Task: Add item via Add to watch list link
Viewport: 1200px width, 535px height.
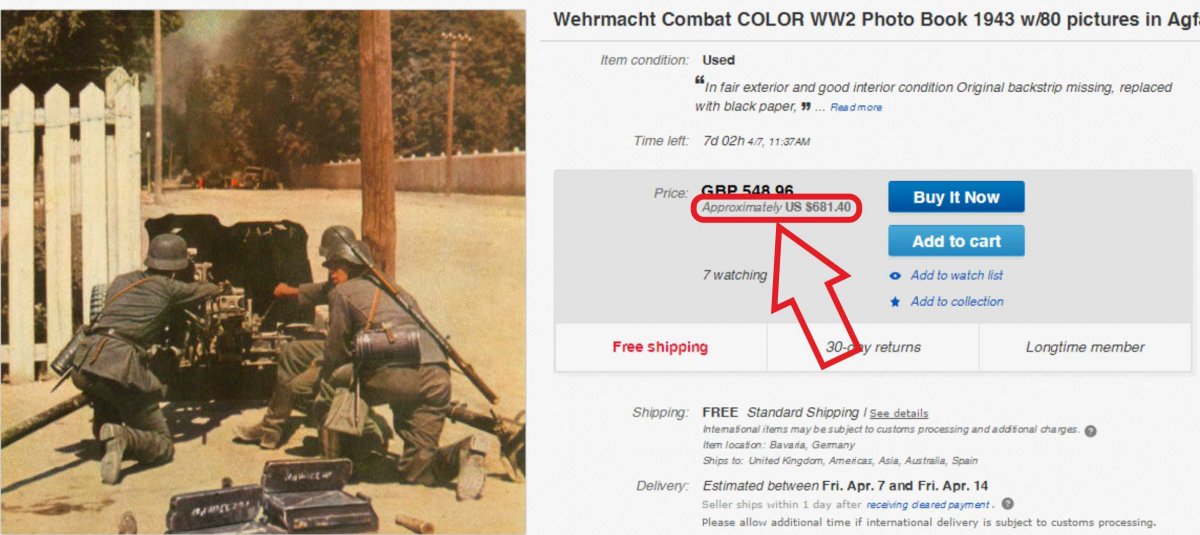Action: (x=956, y=276)
